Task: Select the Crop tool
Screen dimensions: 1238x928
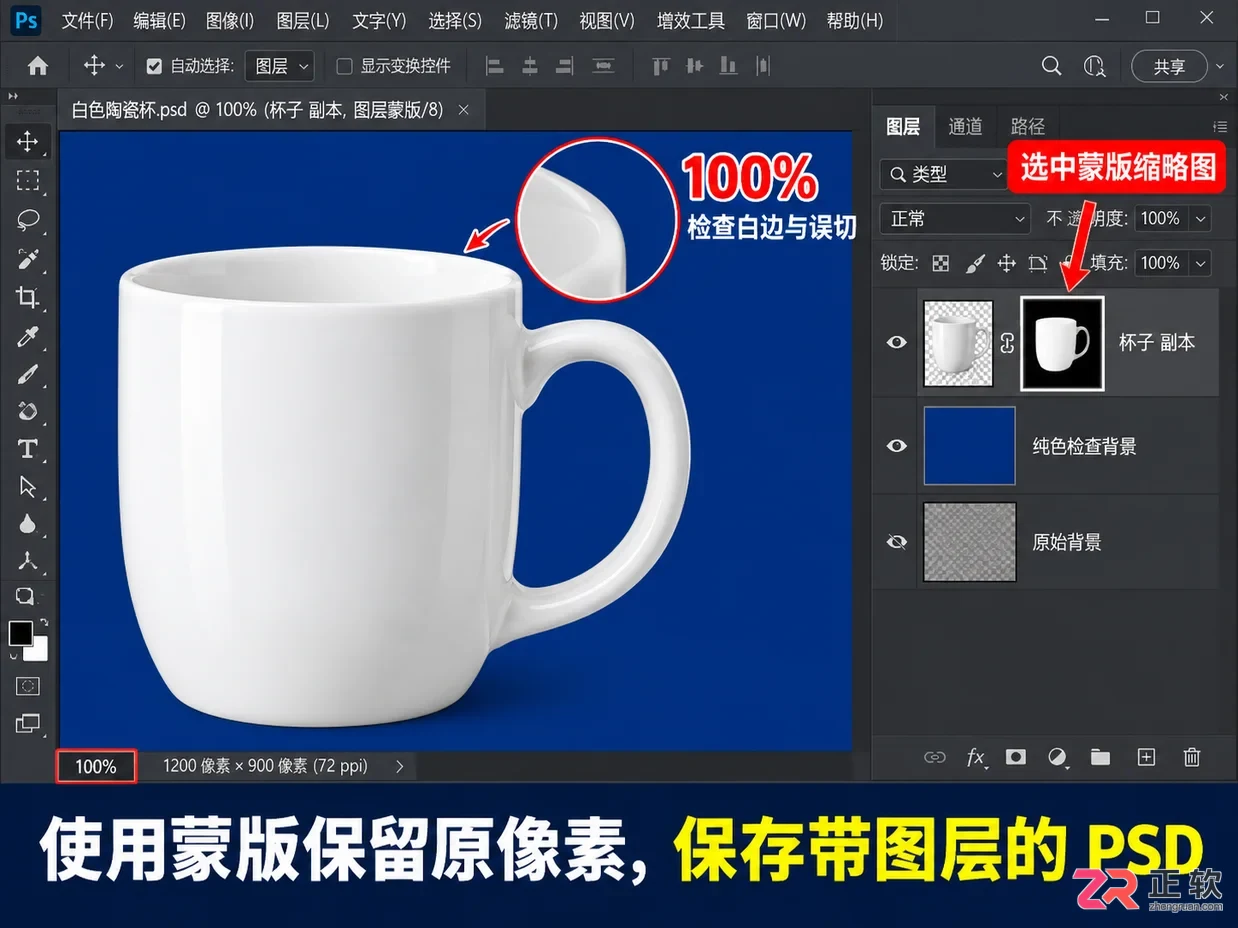Action: point(27,297)
